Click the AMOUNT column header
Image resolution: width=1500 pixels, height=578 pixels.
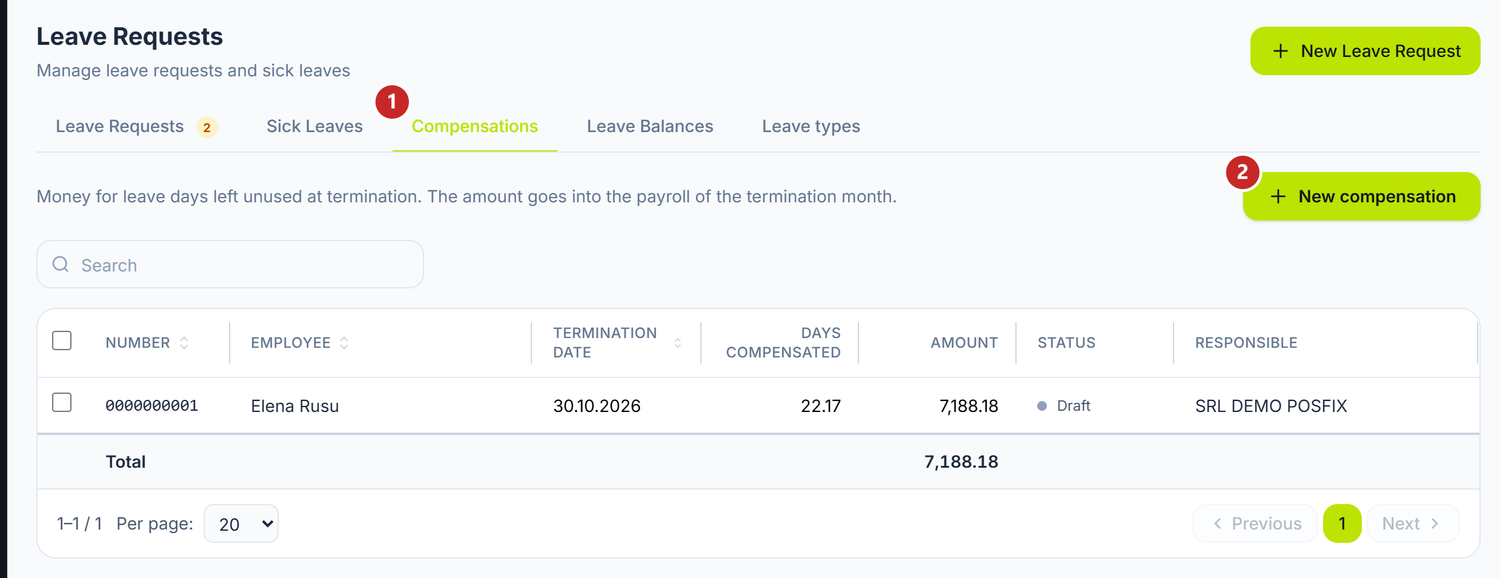[x=964, y=343]
